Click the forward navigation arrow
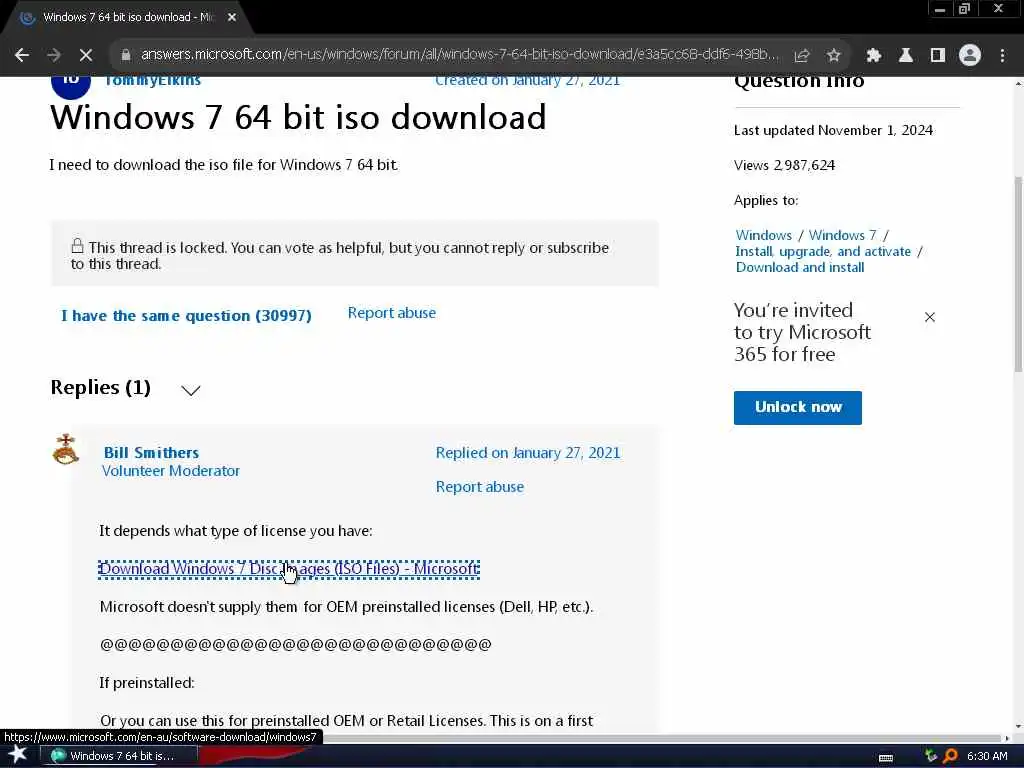This screenshot has height=768, width=1024. (x=54, y=56)
